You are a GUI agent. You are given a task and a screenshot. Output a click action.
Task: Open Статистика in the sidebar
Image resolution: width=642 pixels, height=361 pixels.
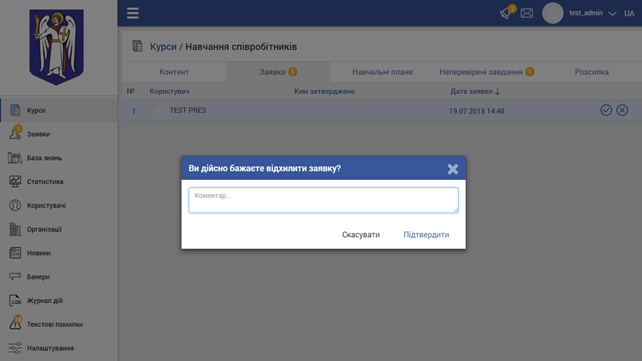click(x=45, y=182)
